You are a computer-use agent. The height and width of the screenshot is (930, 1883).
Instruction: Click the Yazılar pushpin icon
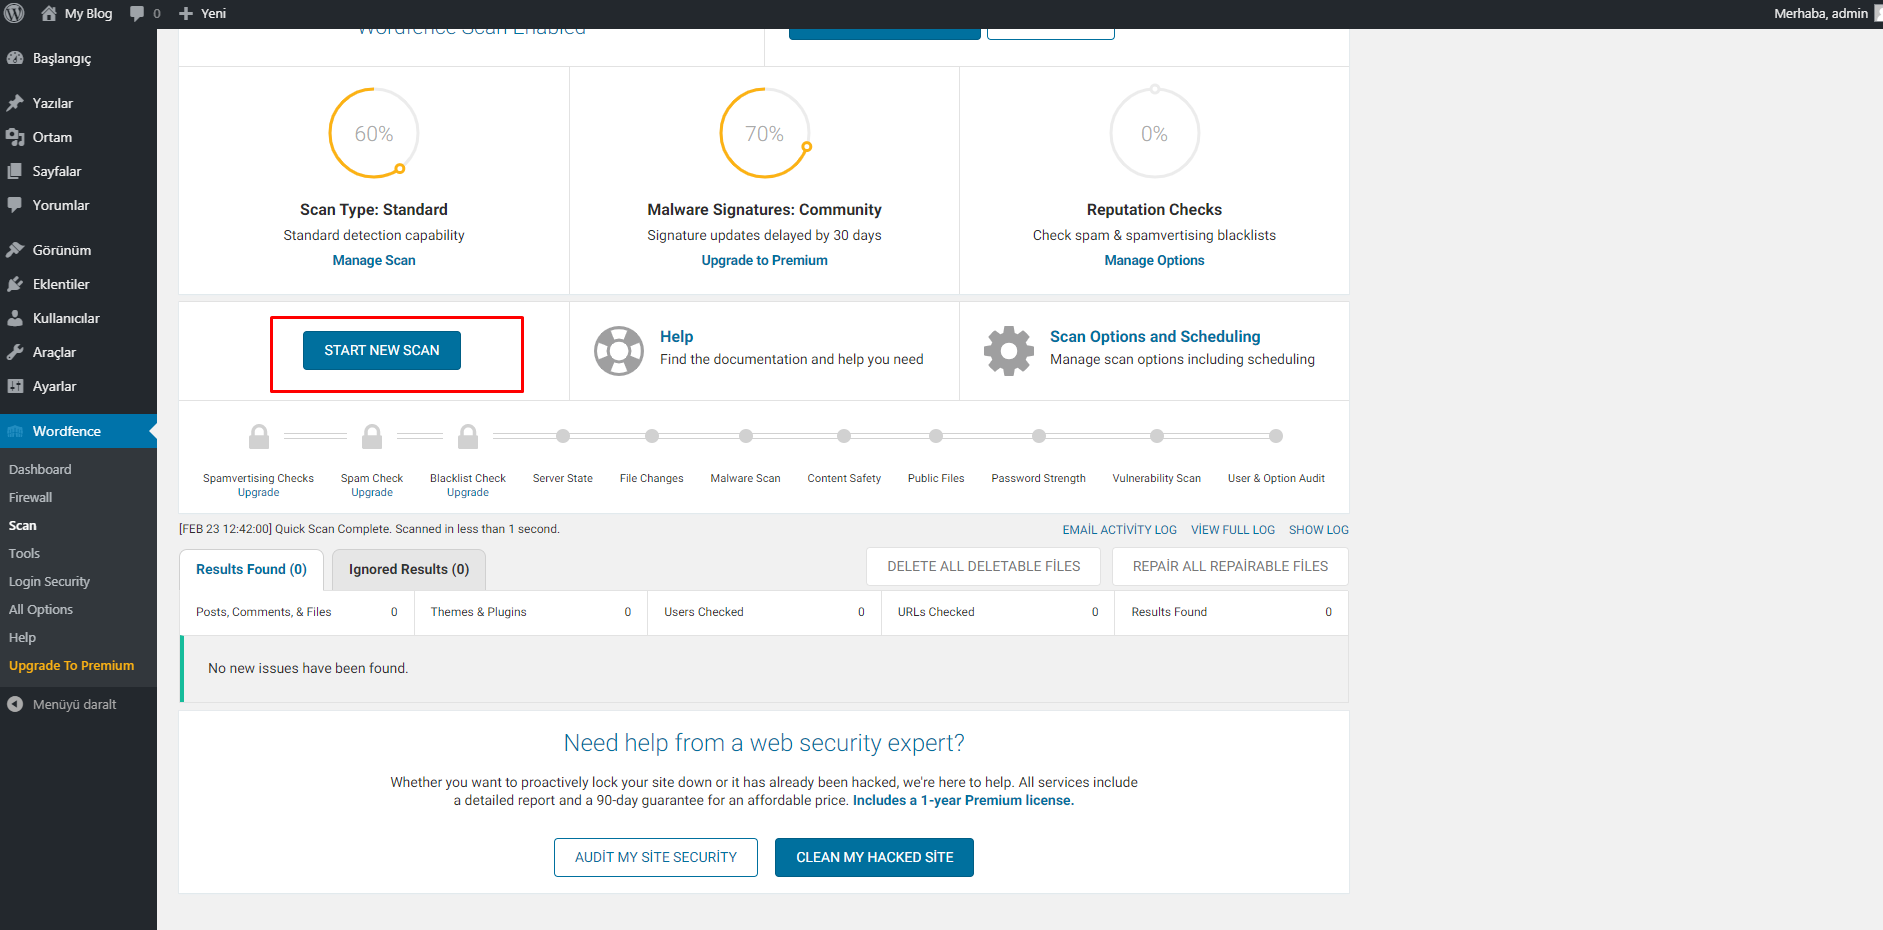tap(15, 103)
